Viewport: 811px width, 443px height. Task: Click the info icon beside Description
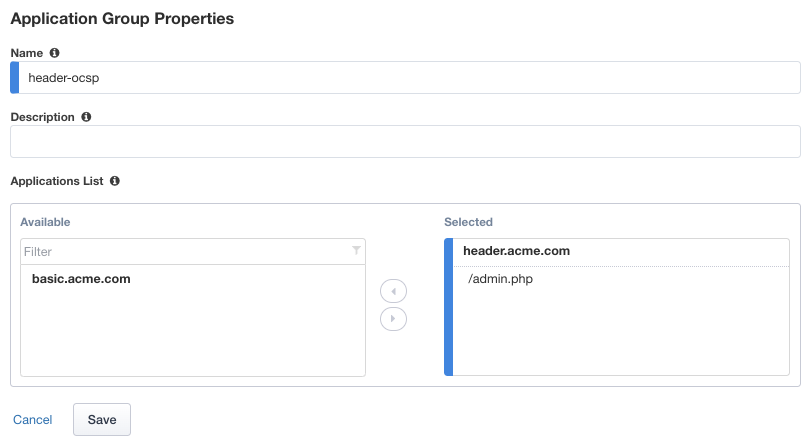(86, 117)
